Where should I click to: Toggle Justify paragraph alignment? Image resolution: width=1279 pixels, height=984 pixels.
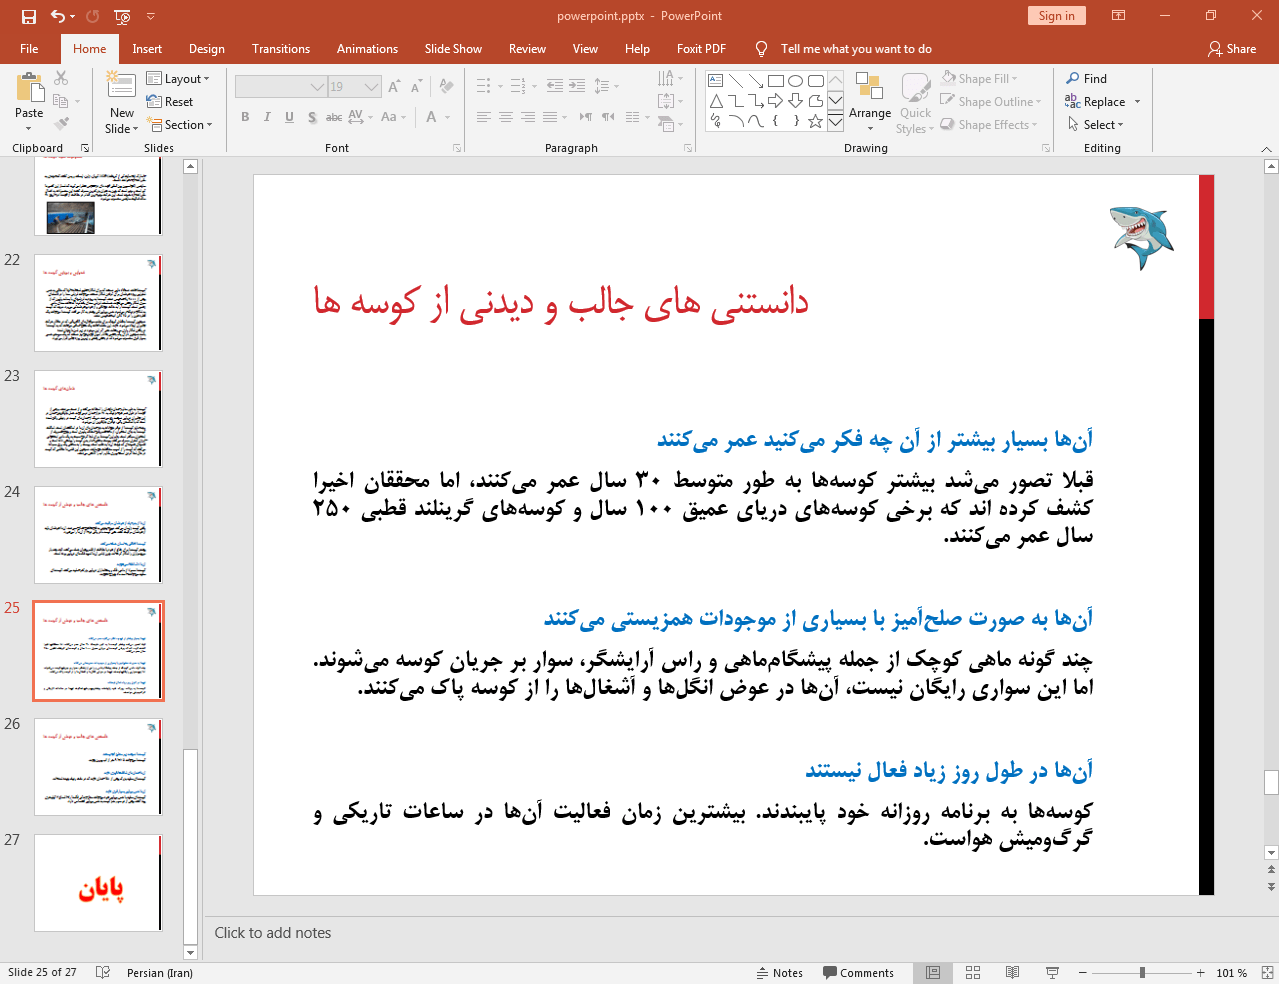[x=550, y=117]
